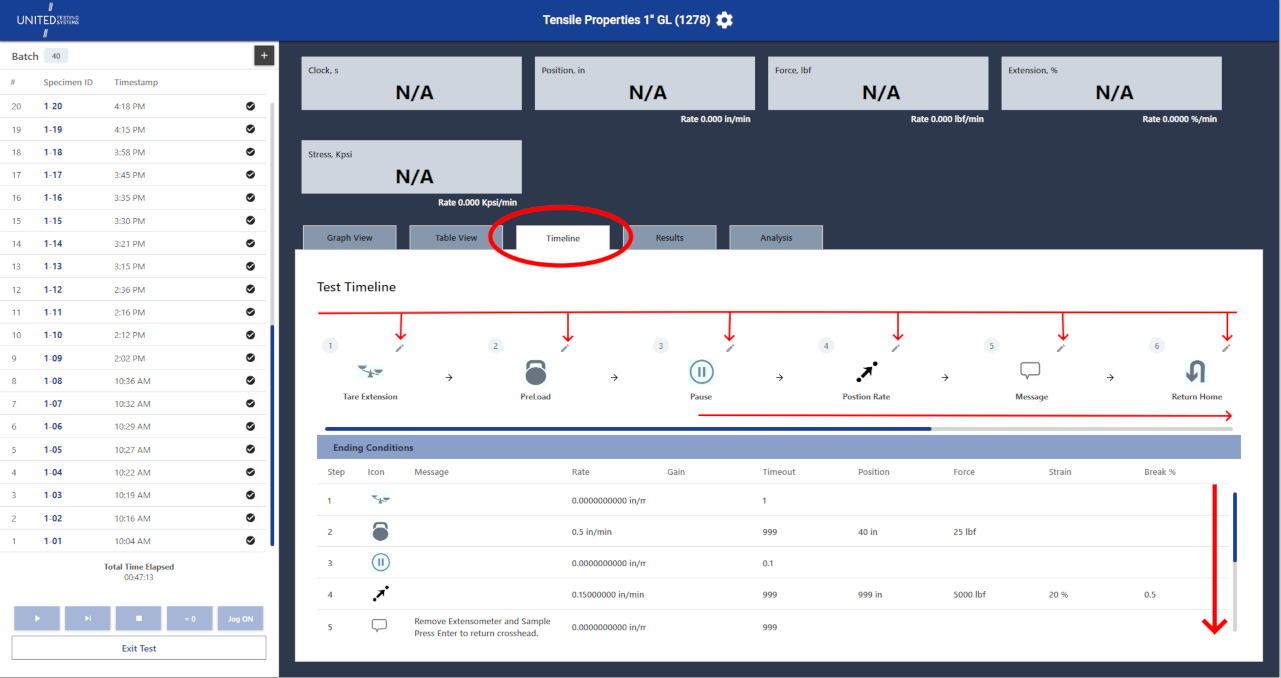The image size is (1281, 678).
Task: Click the Exit Test button
Action: point(139,648)
